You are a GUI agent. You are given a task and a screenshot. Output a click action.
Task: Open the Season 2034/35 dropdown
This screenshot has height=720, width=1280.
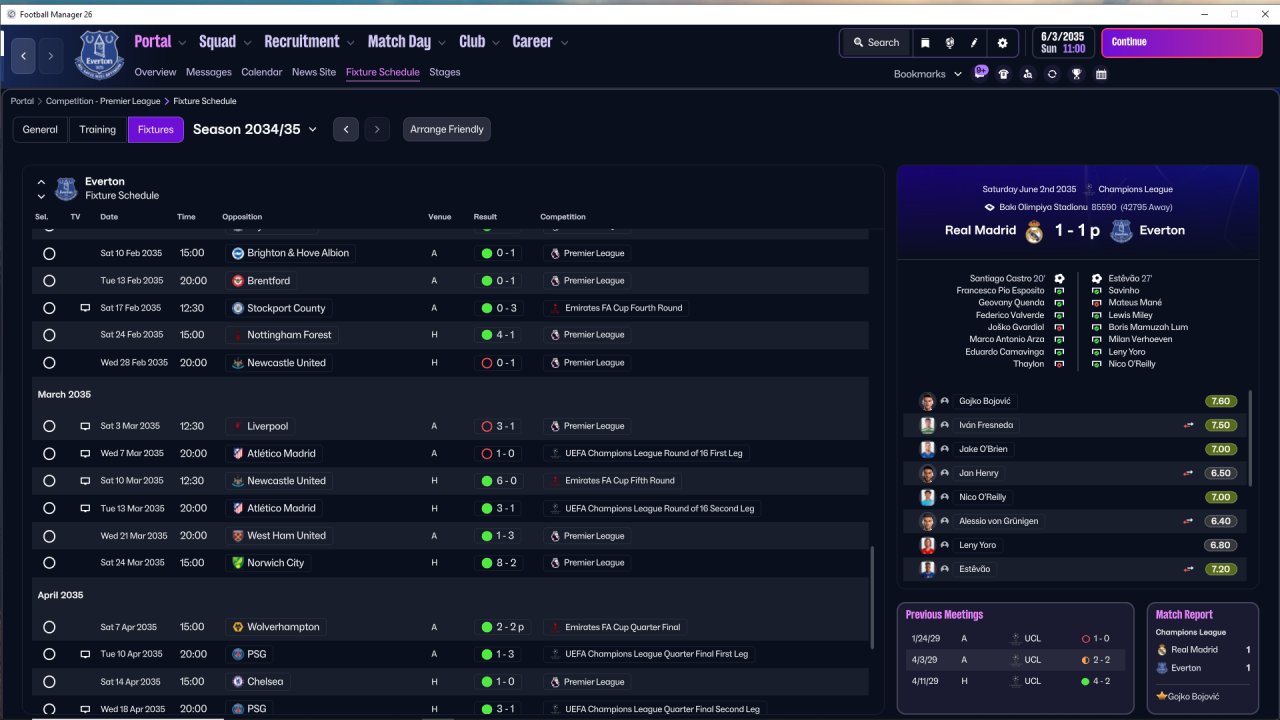click(x=255, y=129)
